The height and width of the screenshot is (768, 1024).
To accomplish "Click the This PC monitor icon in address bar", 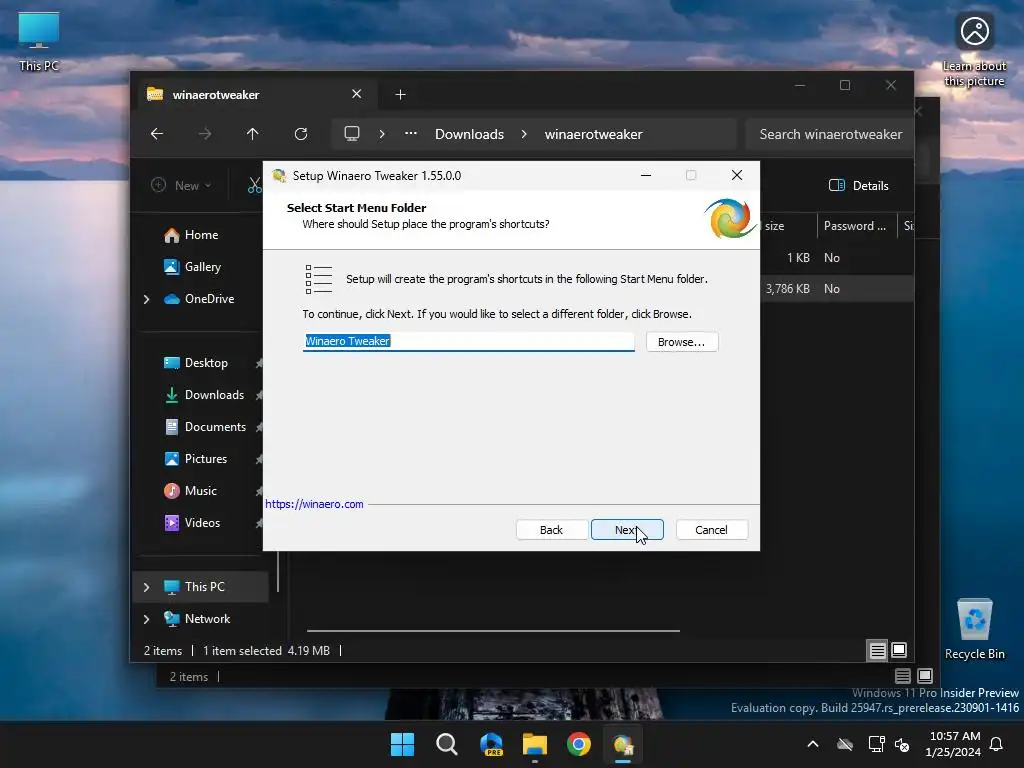I will (352, 134).
